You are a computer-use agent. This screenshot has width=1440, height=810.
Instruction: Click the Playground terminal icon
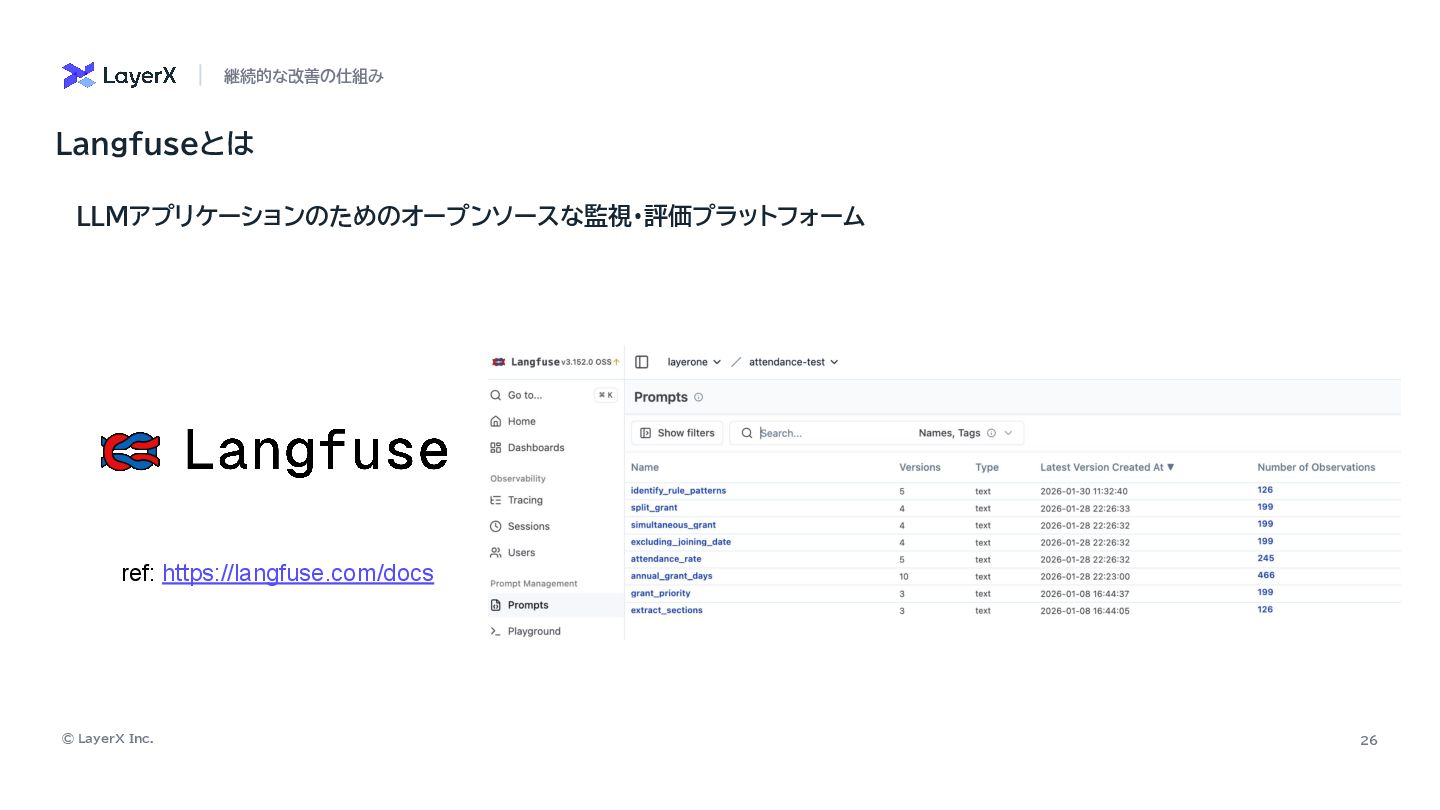(x=496, y=631)
